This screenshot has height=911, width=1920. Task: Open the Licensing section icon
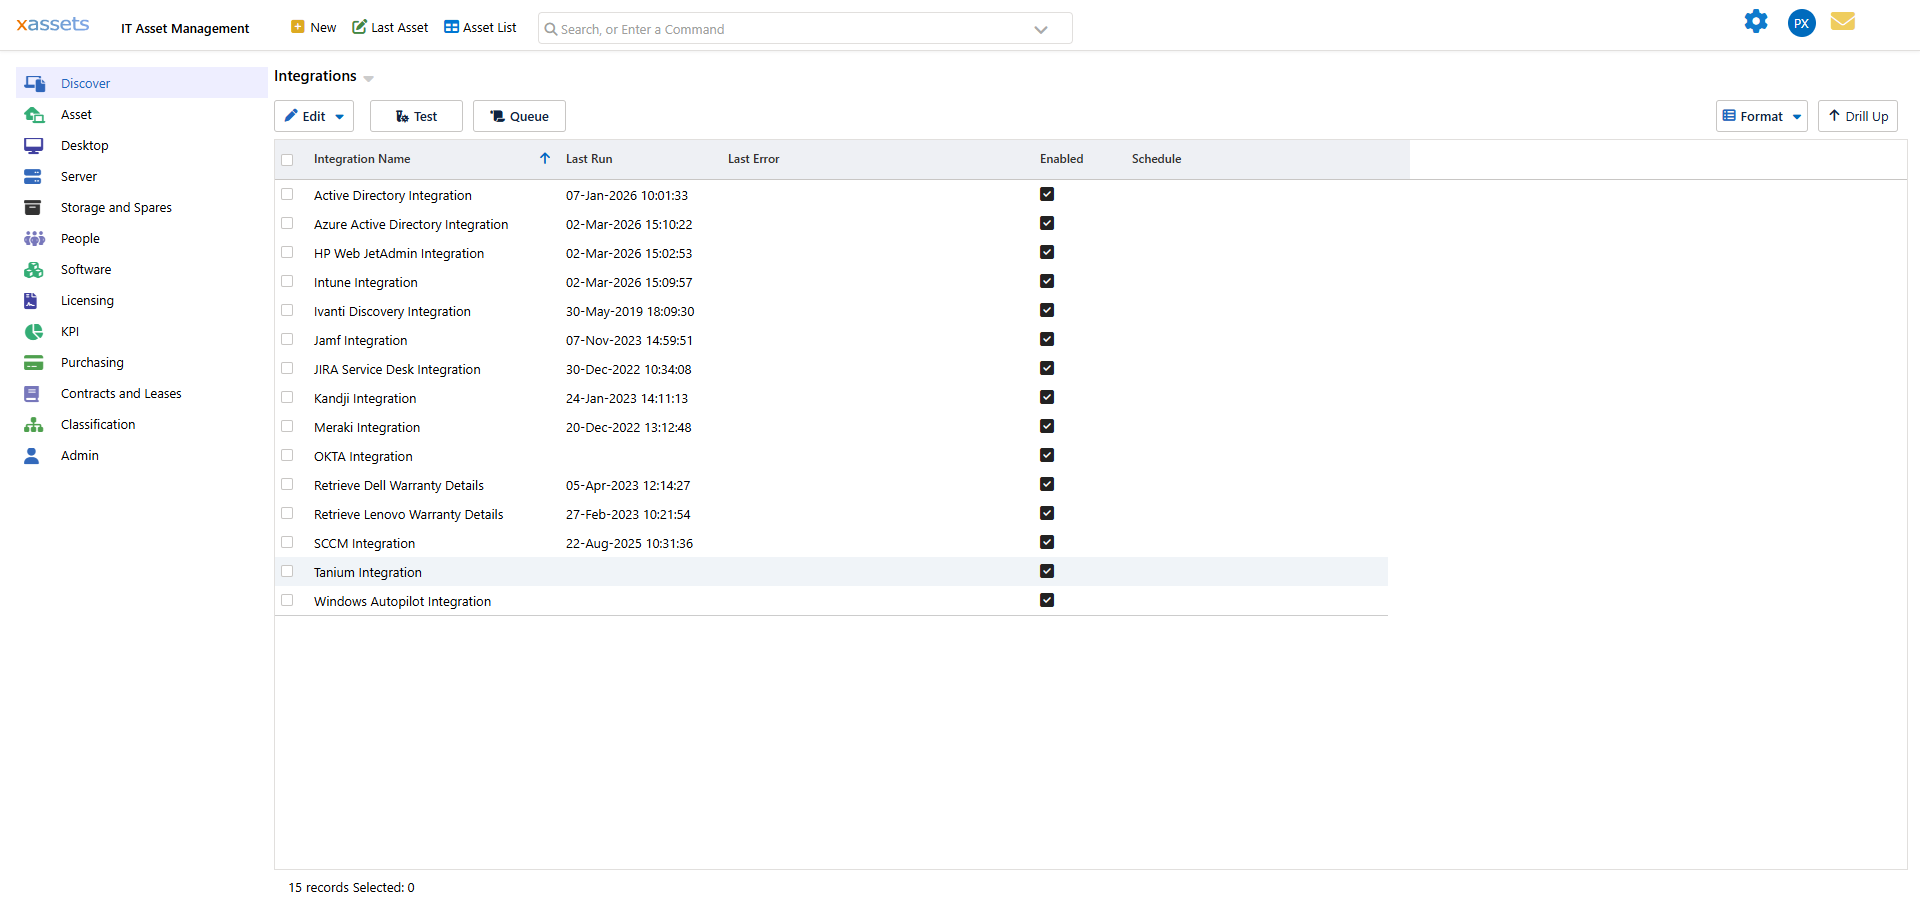pyautogui.click(x=34, y=300)
